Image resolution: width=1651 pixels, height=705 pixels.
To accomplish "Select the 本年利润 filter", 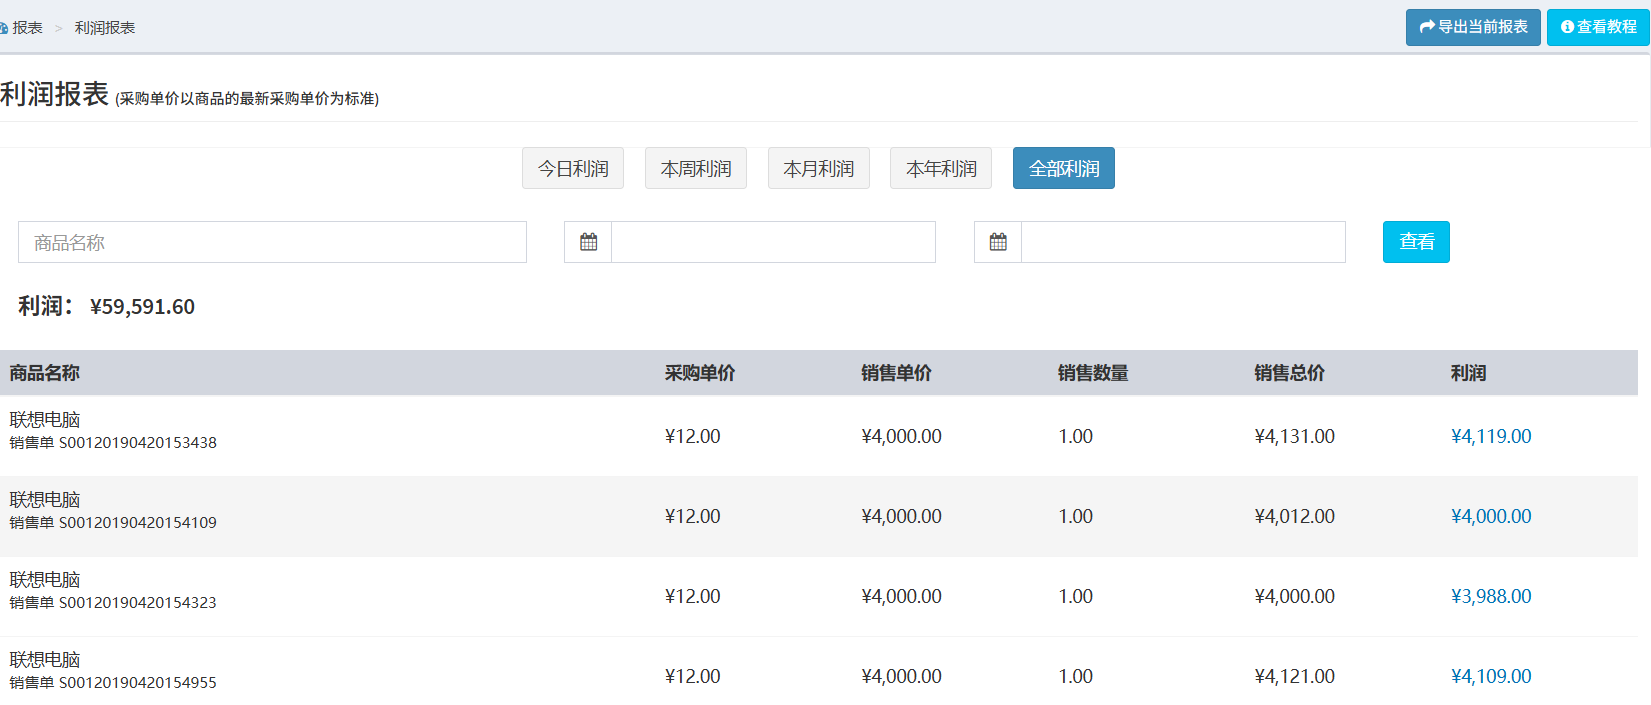I will coord(940,169).
